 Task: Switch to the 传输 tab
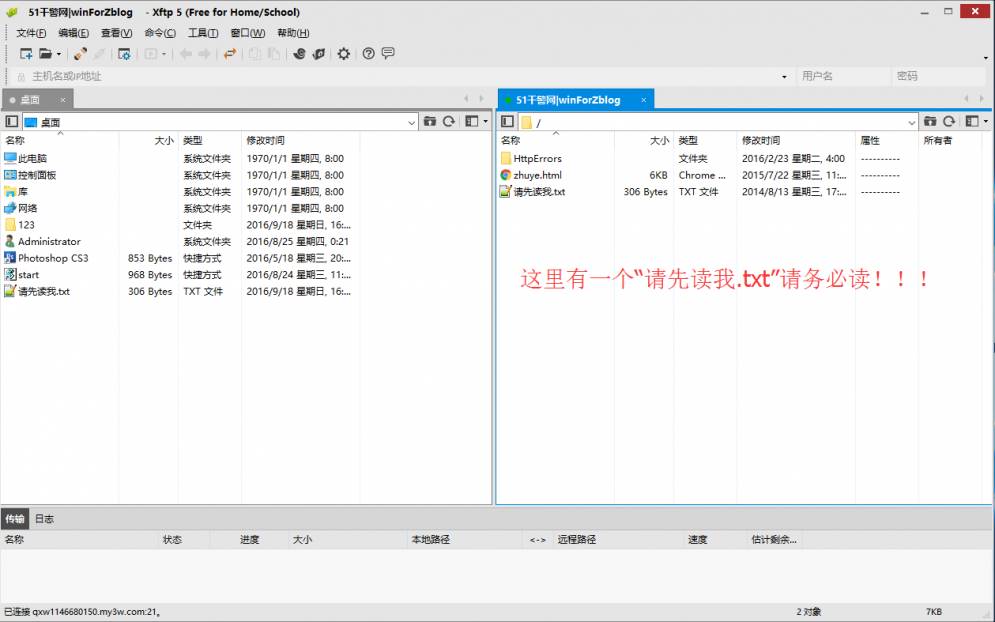pos(15,519)
